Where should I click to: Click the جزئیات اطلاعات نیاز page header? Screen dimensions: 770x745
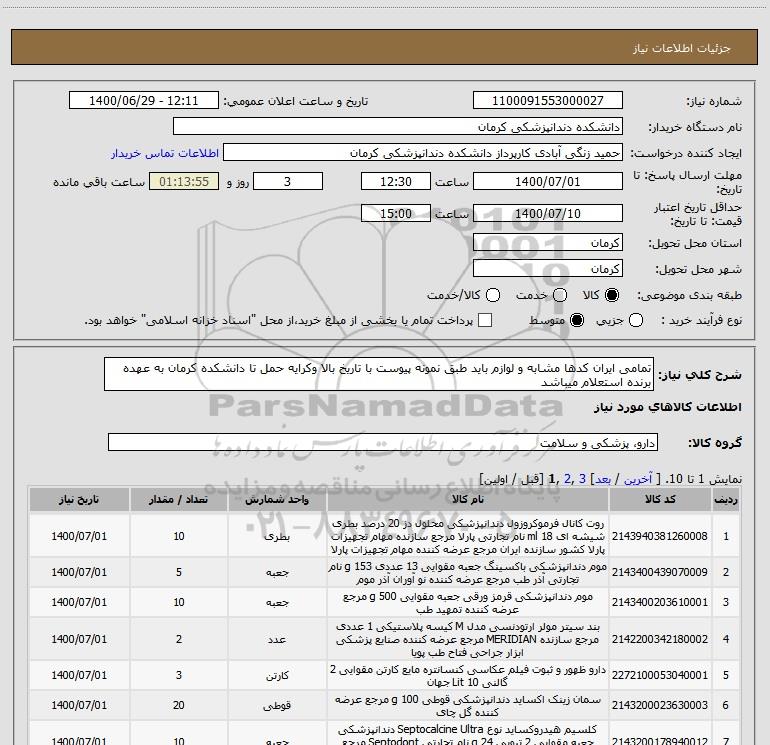click(681, 48)
